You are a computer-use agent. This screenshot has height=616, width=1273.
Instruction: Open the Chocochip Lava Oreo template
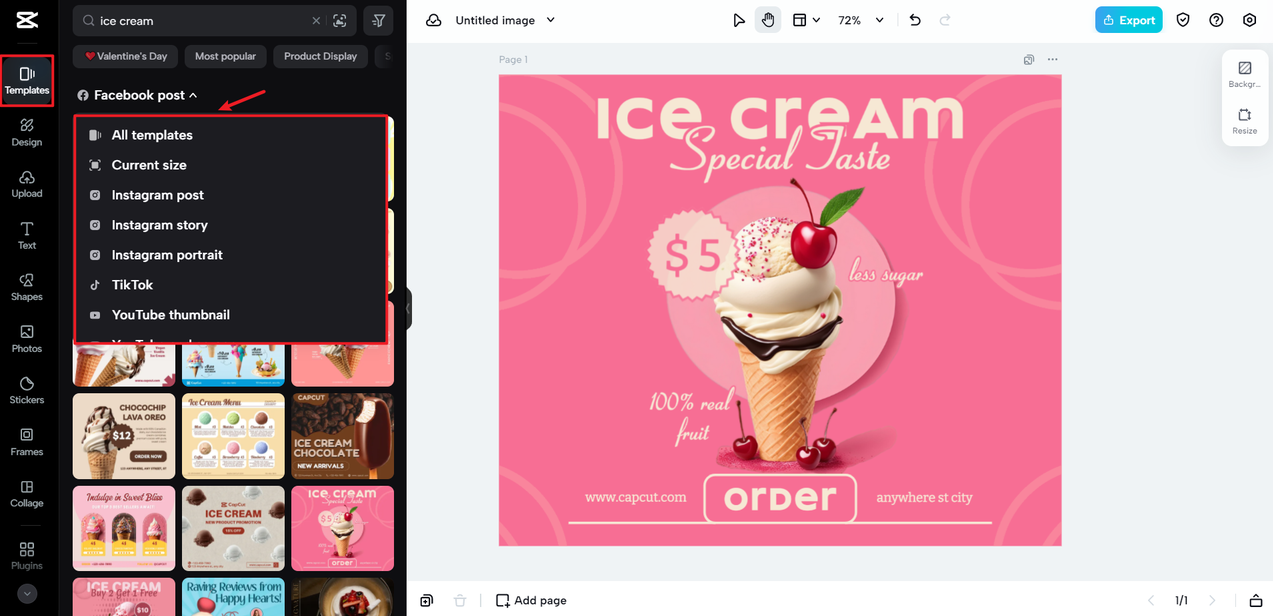pos(124,436)
